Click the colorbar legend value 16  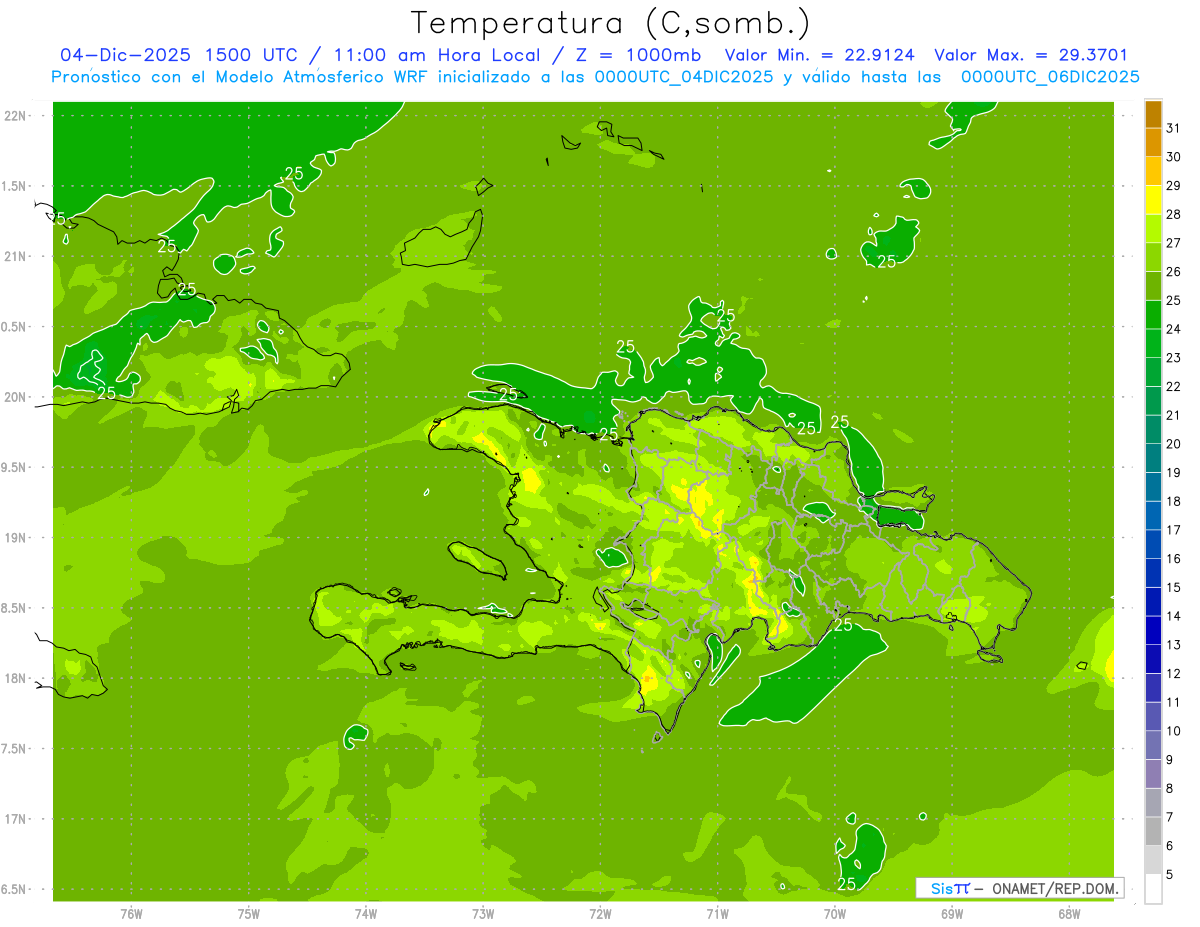1174,559
